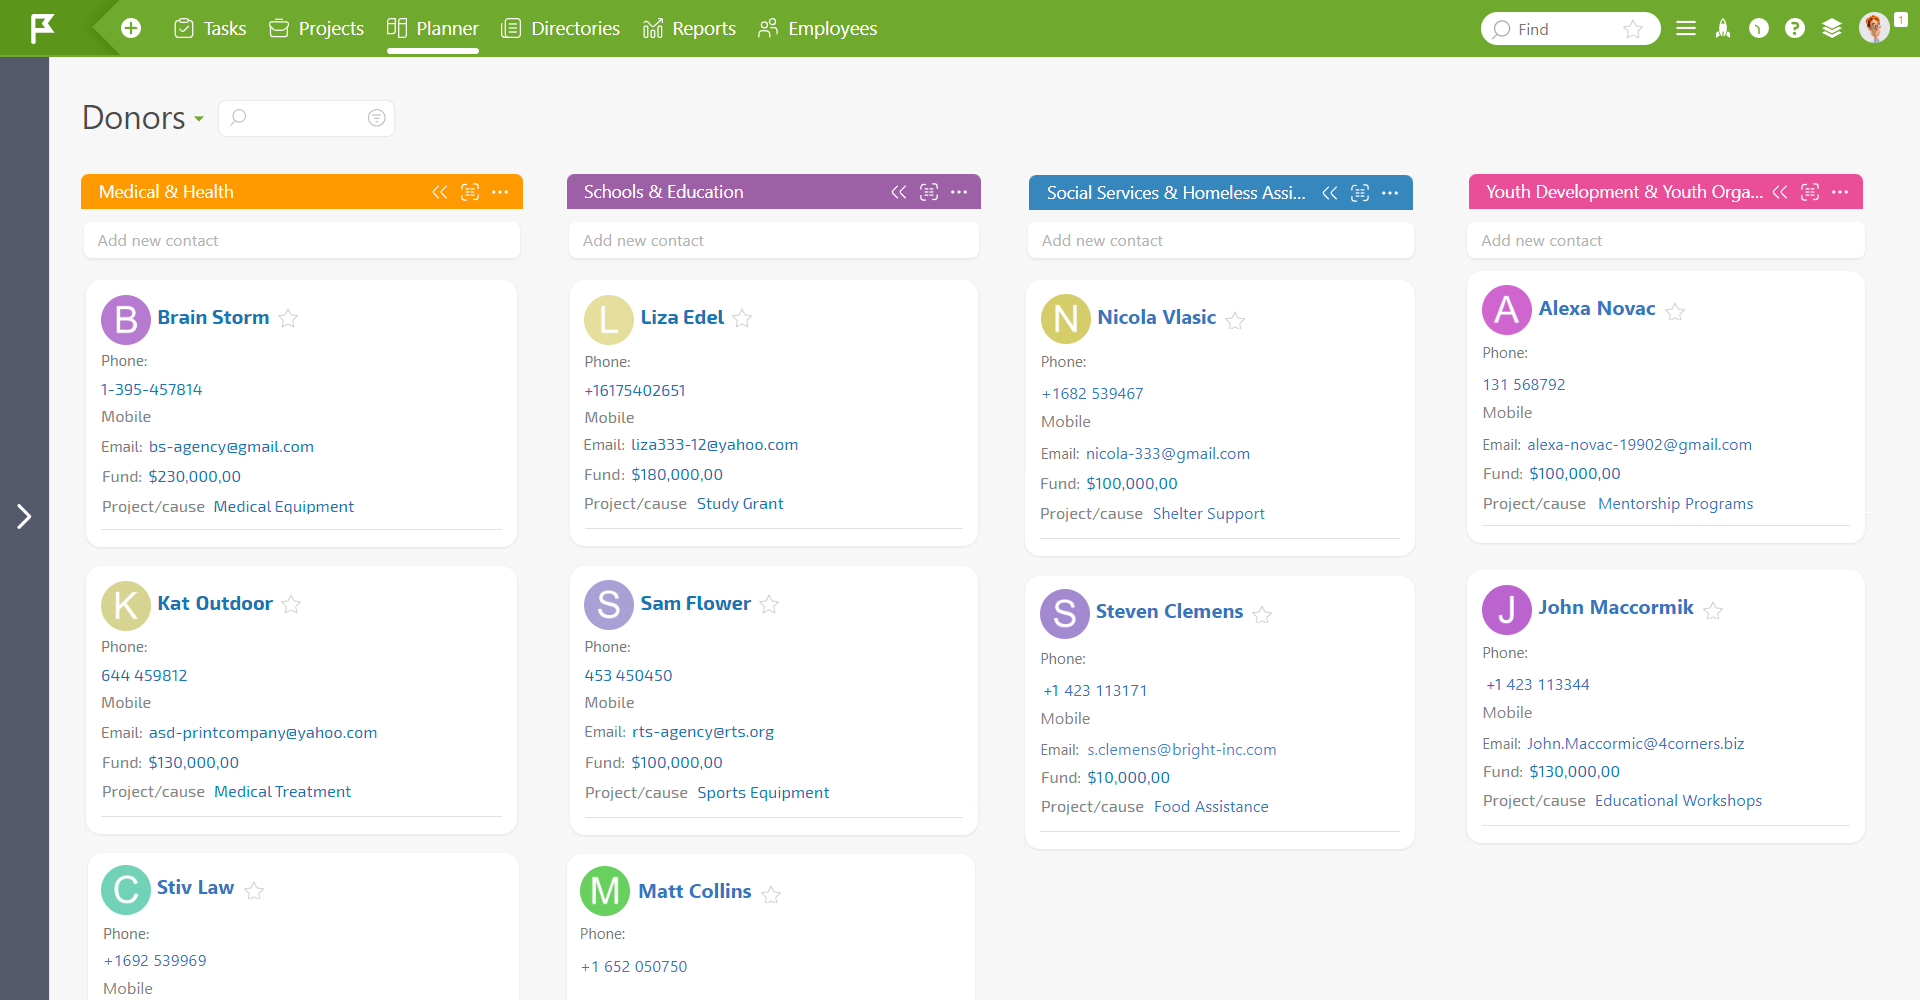Click the filter icon in Donors search
The height and width of the screenshot is (1000, 1920).
(x=376, y=118)
